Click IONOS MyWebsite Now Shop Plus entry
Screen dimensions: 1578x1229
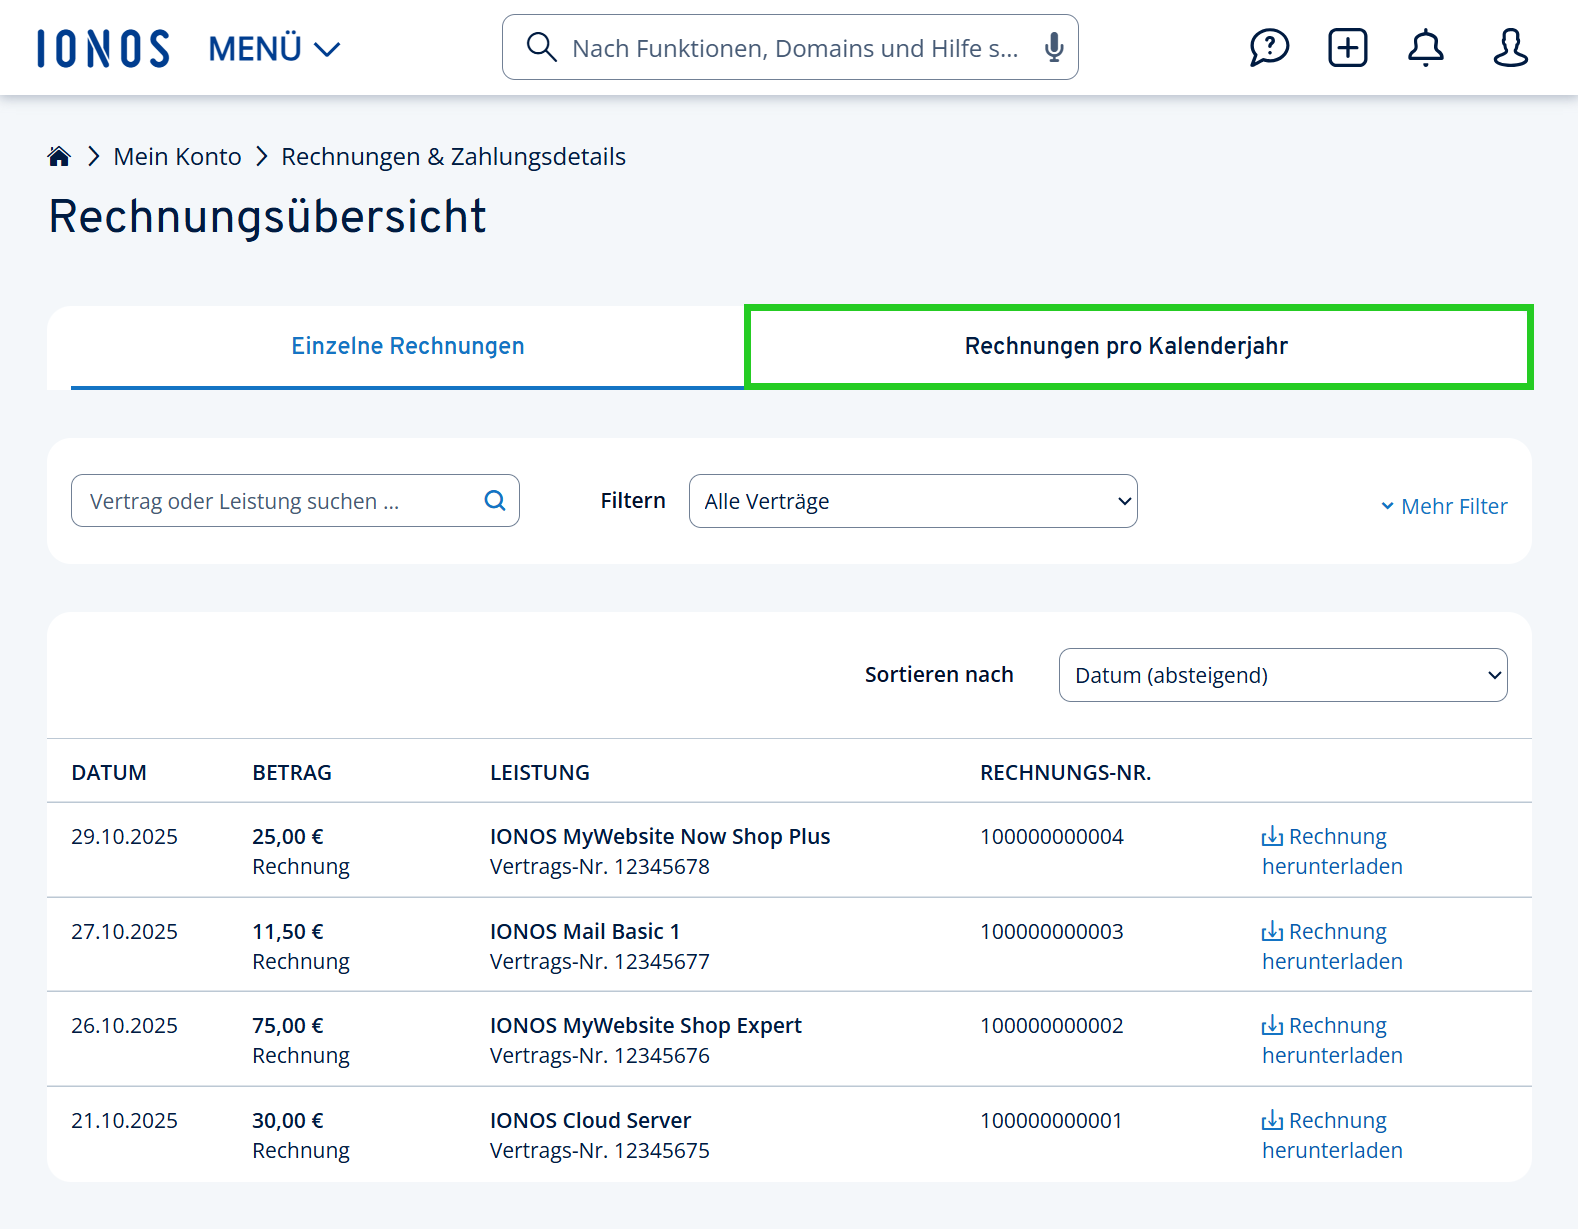point(660,836)
